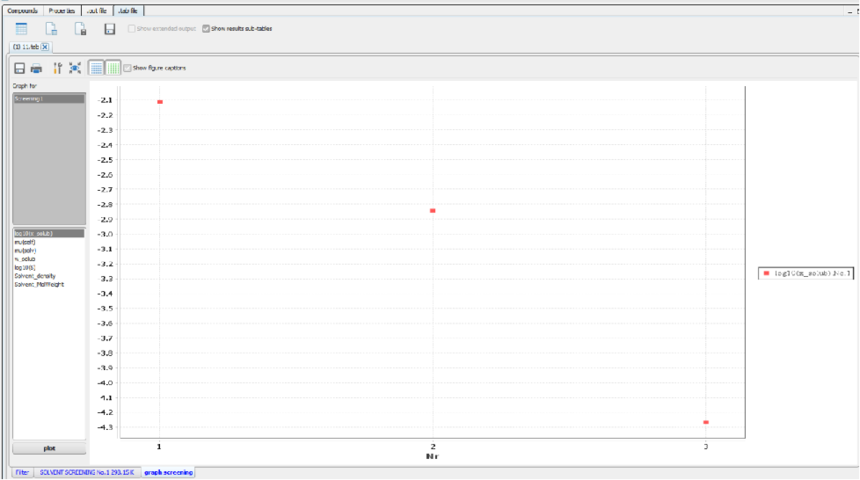The height and width of the screenshot is (480, 860).
Task: Select the graph screening bottom tab
Action: [168, 472]
